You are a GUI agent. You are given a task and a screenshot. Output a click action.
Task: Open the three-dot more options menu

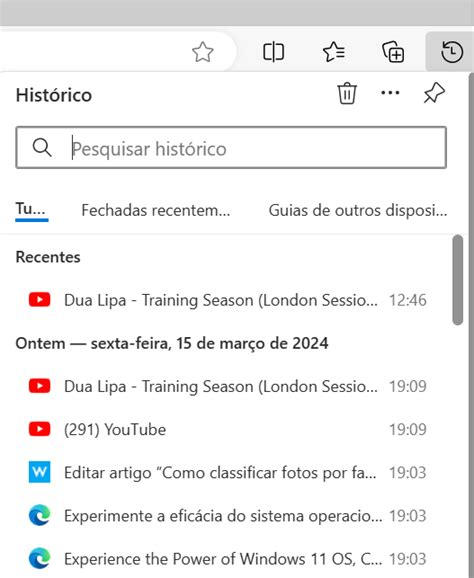pos(390,93)
